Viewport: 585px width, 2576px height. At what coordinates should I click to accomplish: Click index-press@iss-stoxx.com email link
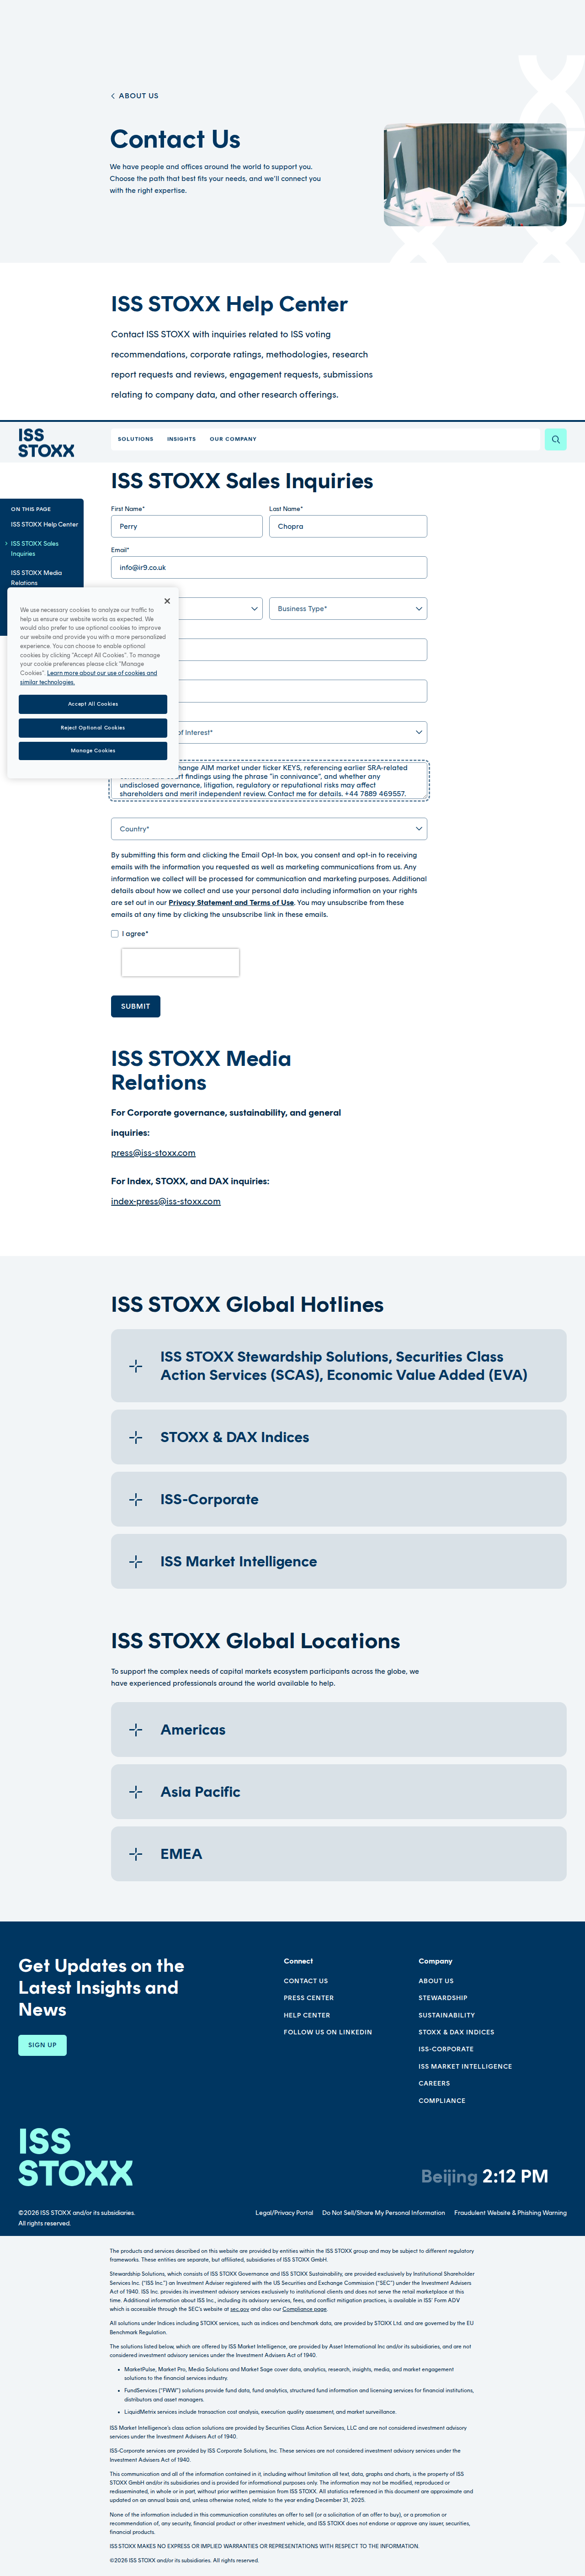pyautogui.click(x=166, y=1202)
